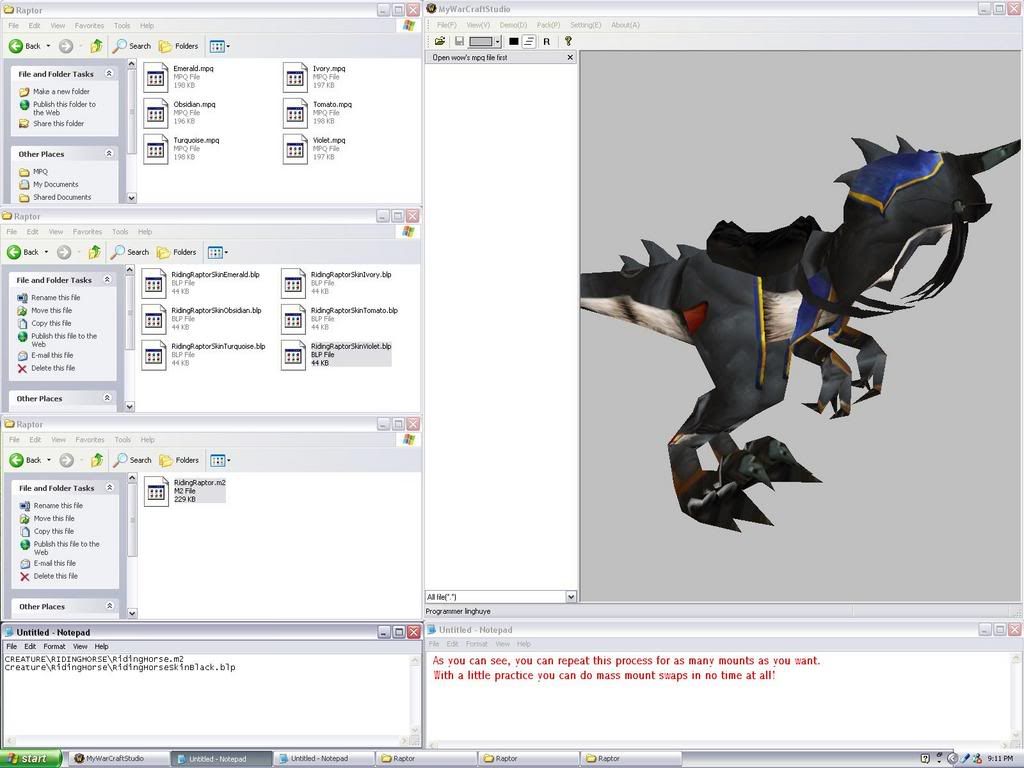
Task: Select the Emerald.mpq file icon
Action: (x=155, y=78)
